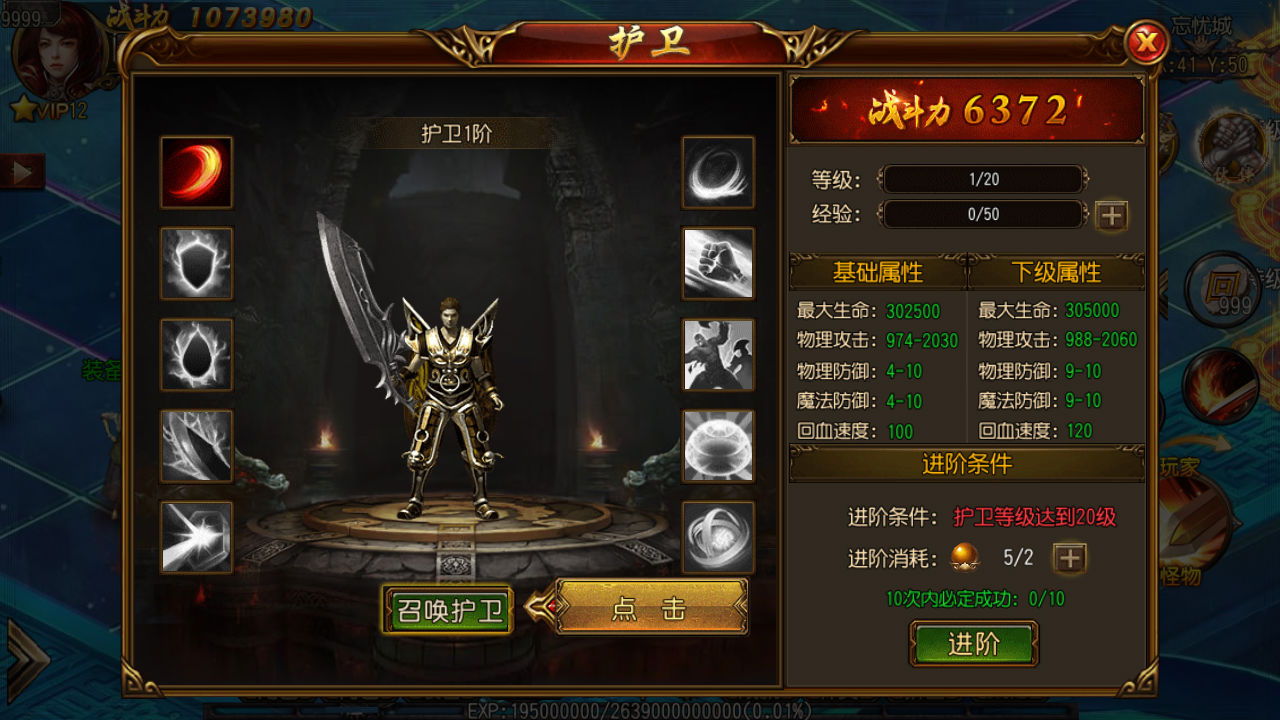Screen dimensions: 1280x720
Task: Select the red crescent slash skill icon
Action: coord(196,172)
